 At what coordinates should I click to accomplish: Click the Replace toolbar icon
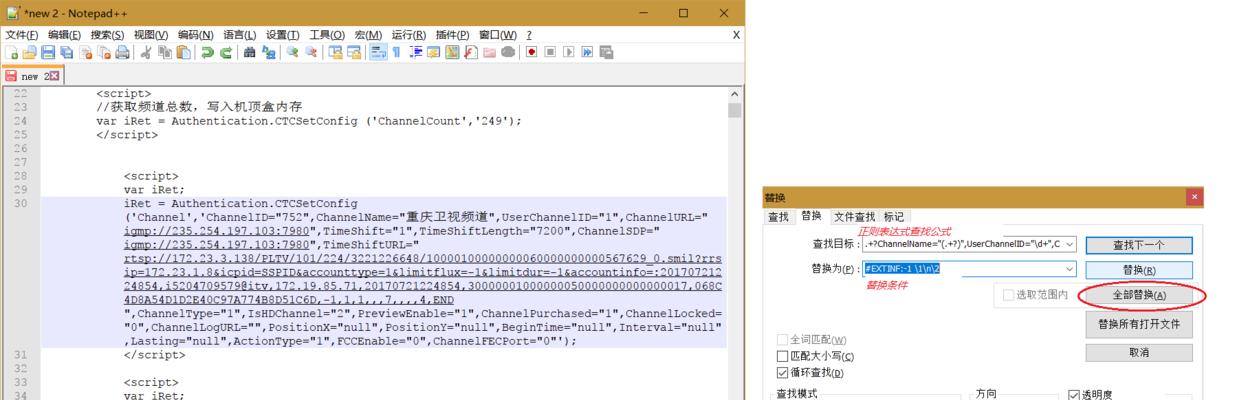[269, 52]
